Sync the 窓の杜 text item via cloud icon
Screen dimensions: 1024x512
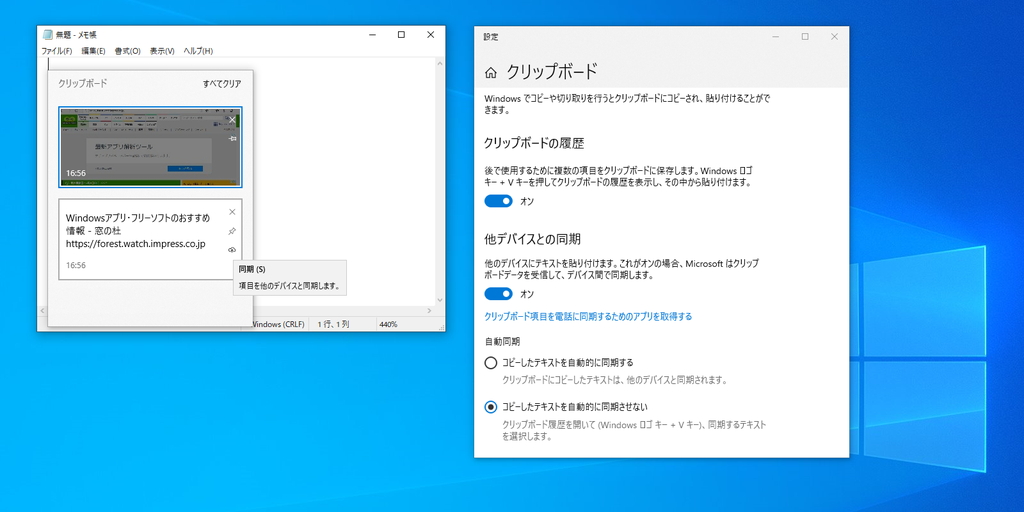pos(232,249)
